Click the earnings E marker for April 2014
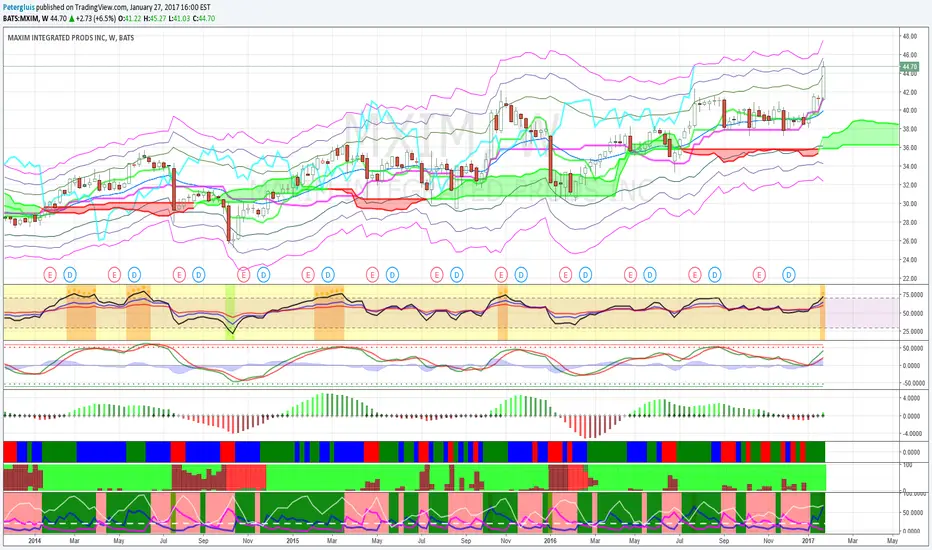Viewport: 932px width, 550px height. (x=114, y=275)
